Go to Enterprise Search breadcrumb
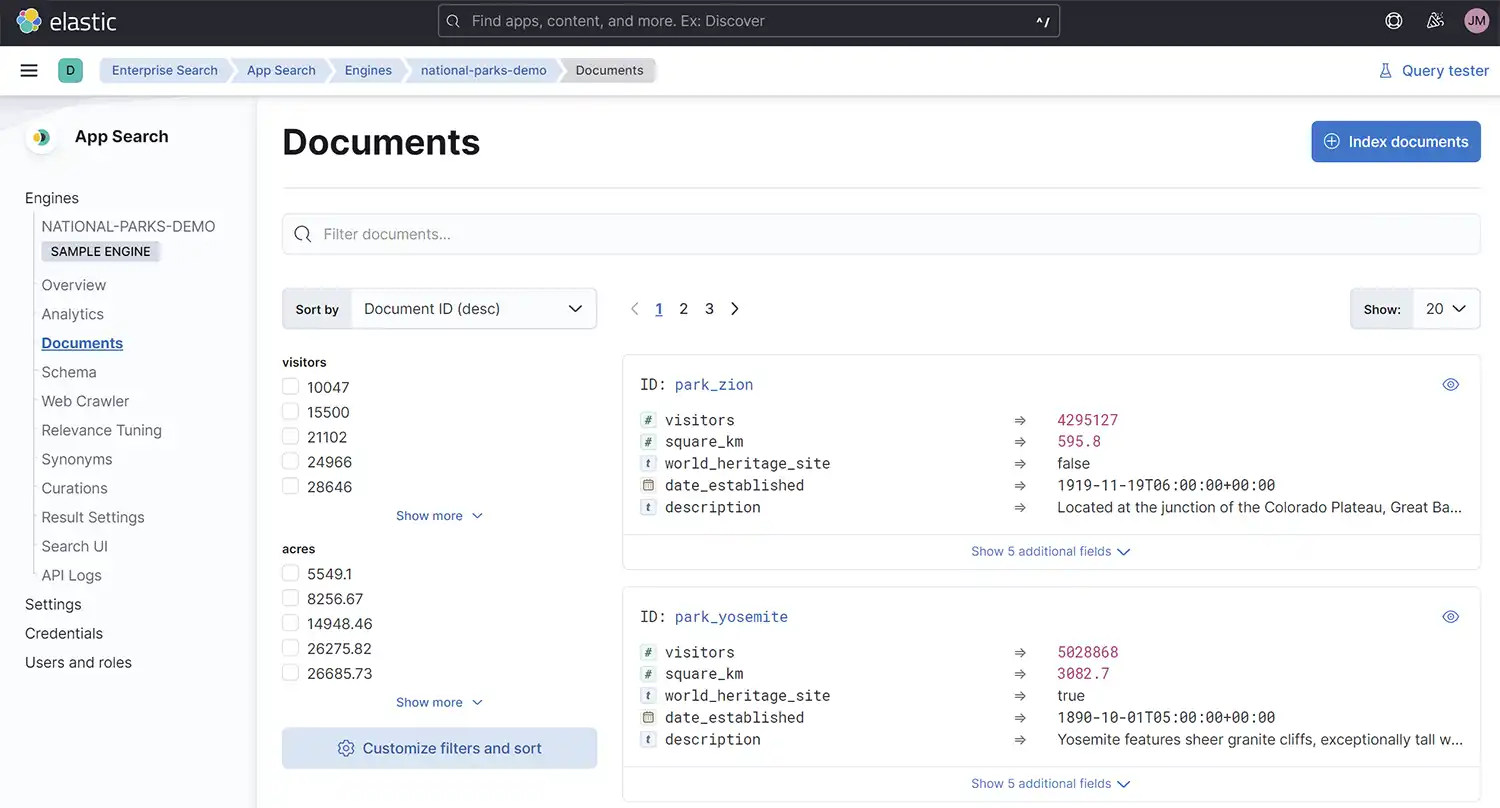The height and width of the screenshot is (808, 1500). click(x=164, y=70)
